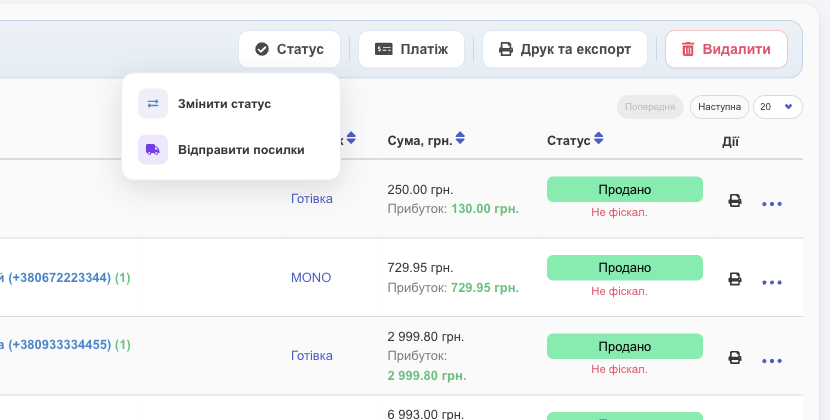Viewport: 830px width, 420px height.
Task: Click Не фіскал. under 729.95 грн. order
Action: pos(619,291)
